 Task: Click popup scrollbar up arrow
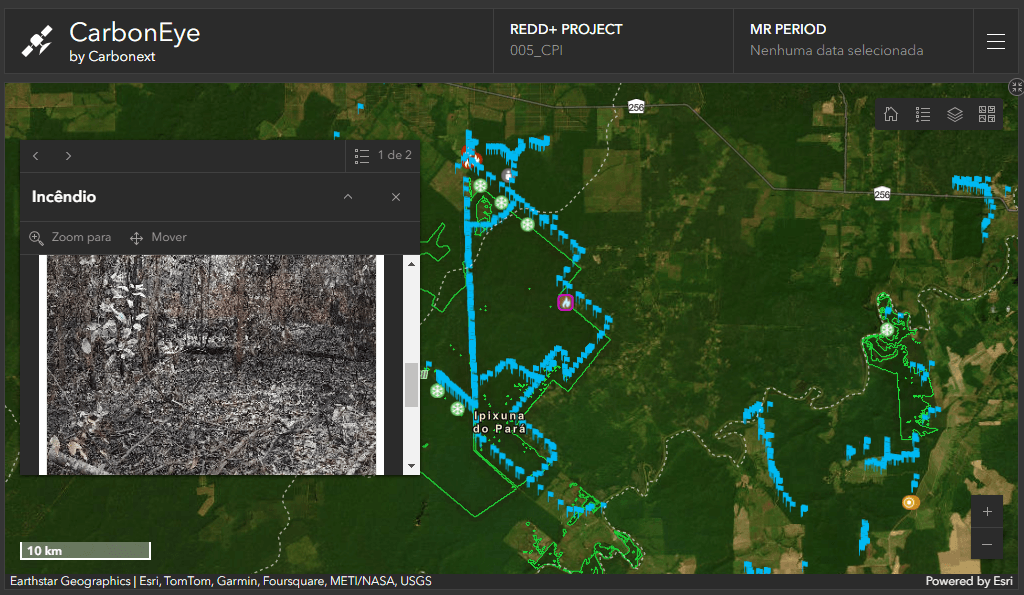[411, 264]
